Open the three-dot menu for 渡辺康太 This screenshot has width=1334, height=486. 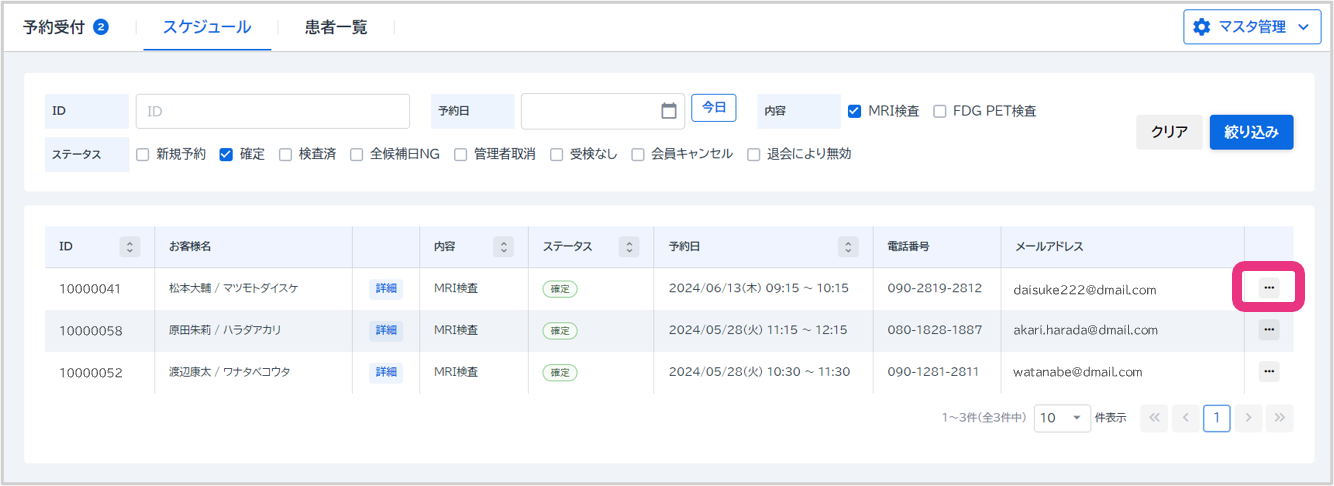[x=1269, y=371]
